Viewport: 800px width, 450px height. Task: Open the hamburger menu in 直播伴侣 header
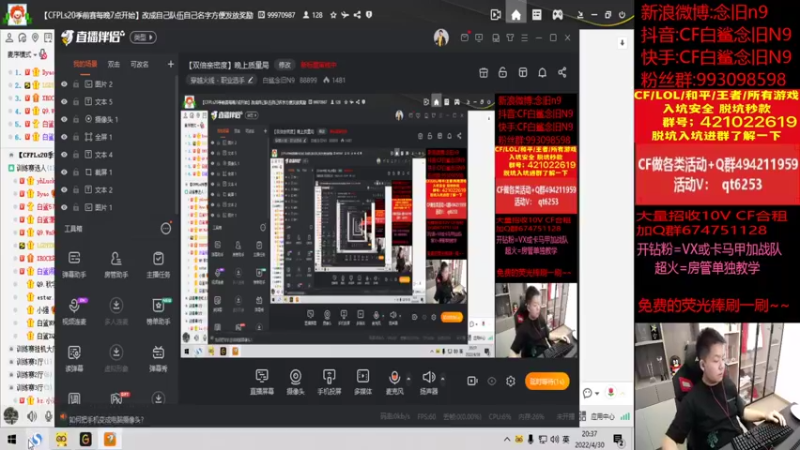[524, 37]
